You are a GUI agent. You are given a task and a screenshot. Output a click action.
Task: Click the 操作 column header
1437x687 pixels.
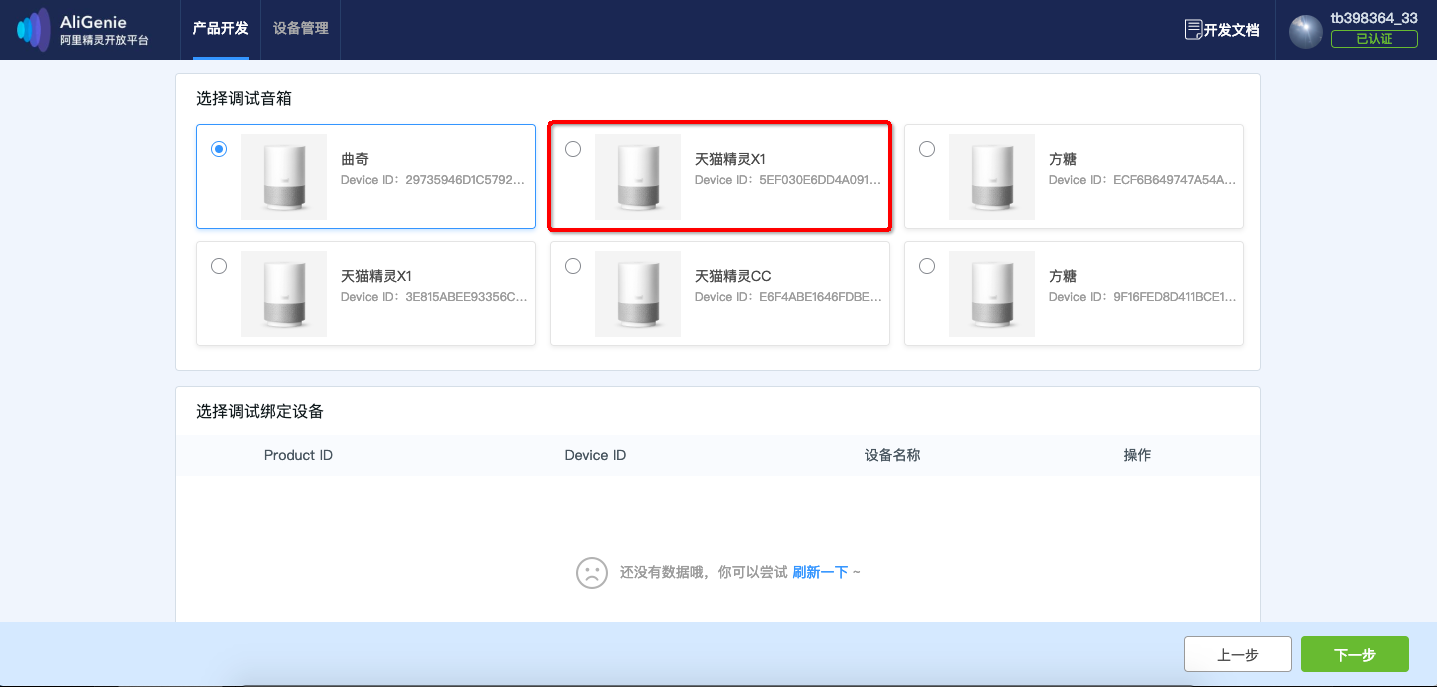1137,455
